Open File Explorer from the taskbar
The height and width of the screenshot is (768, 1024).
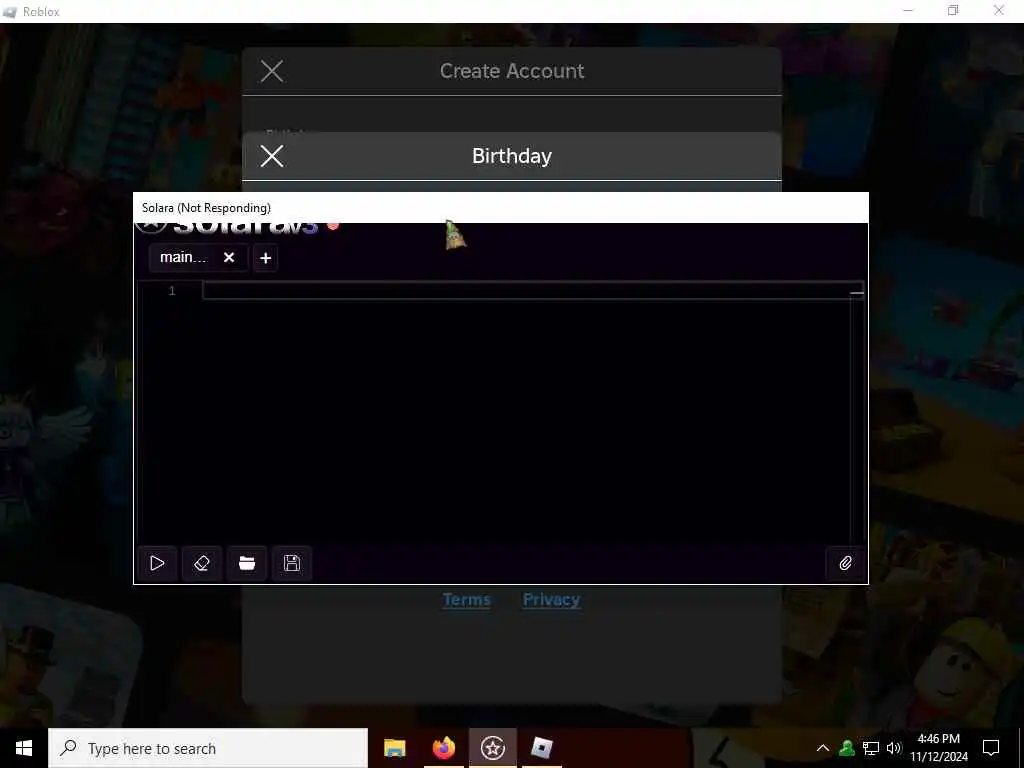394,748
